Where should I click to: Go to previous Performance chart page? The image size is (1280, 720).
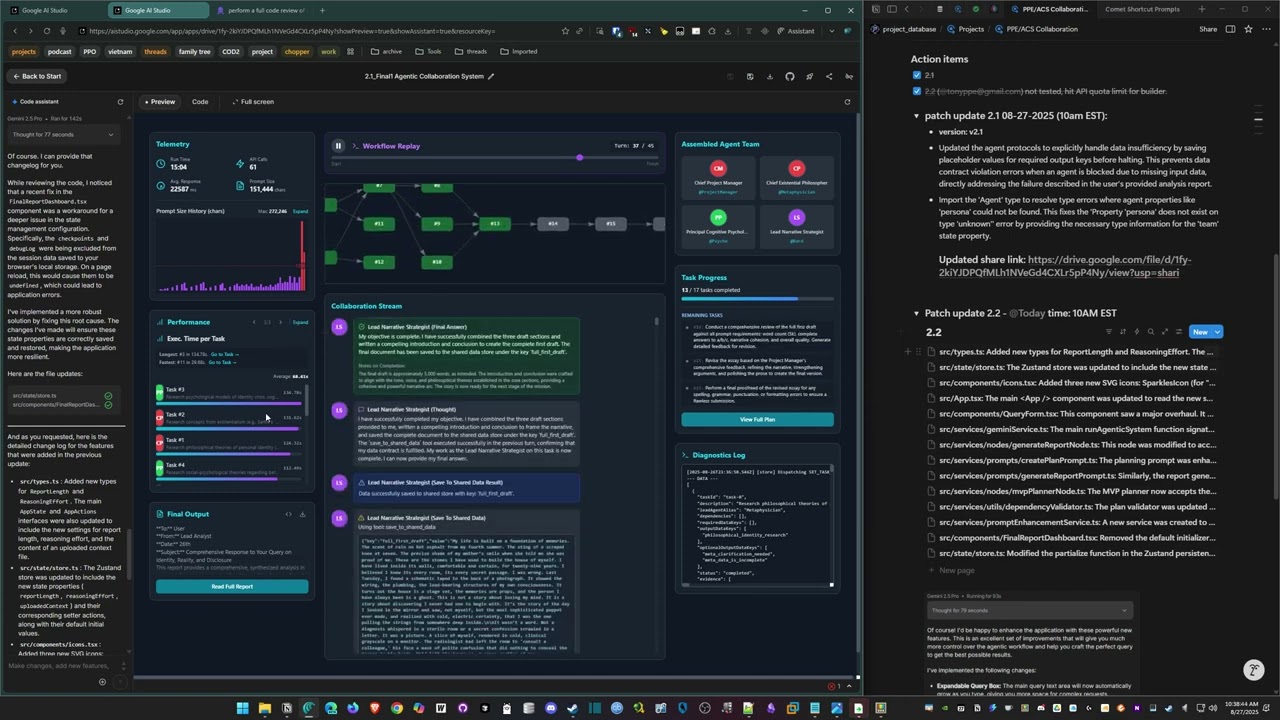pos(254,322)
